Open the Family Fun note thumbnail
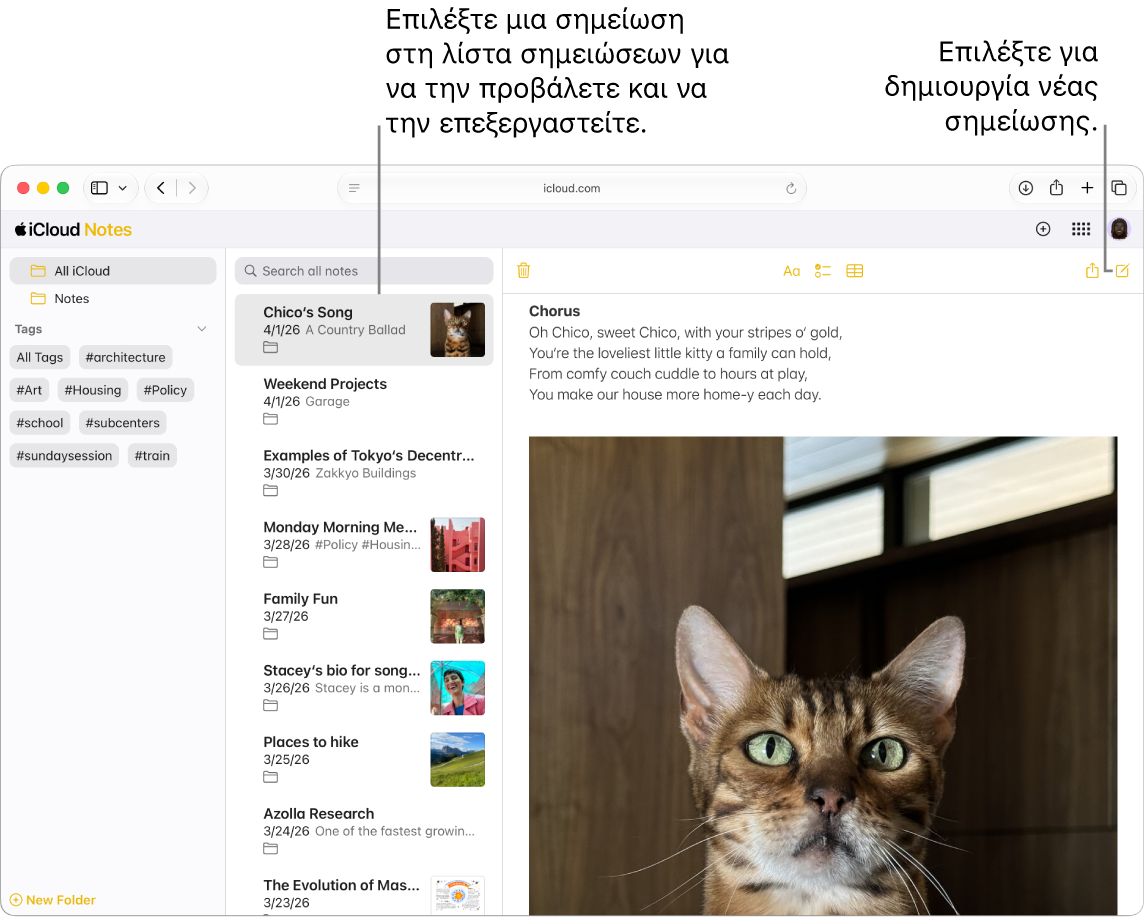Screen dimensions: 1144x918 pos(457,616)
